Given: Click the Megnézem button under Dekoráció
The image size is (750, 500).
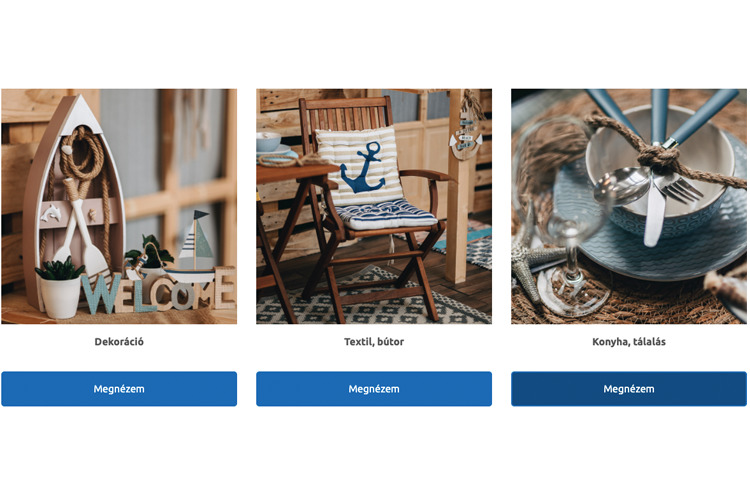Looking at the screenshot, I should tap(119, 389).
